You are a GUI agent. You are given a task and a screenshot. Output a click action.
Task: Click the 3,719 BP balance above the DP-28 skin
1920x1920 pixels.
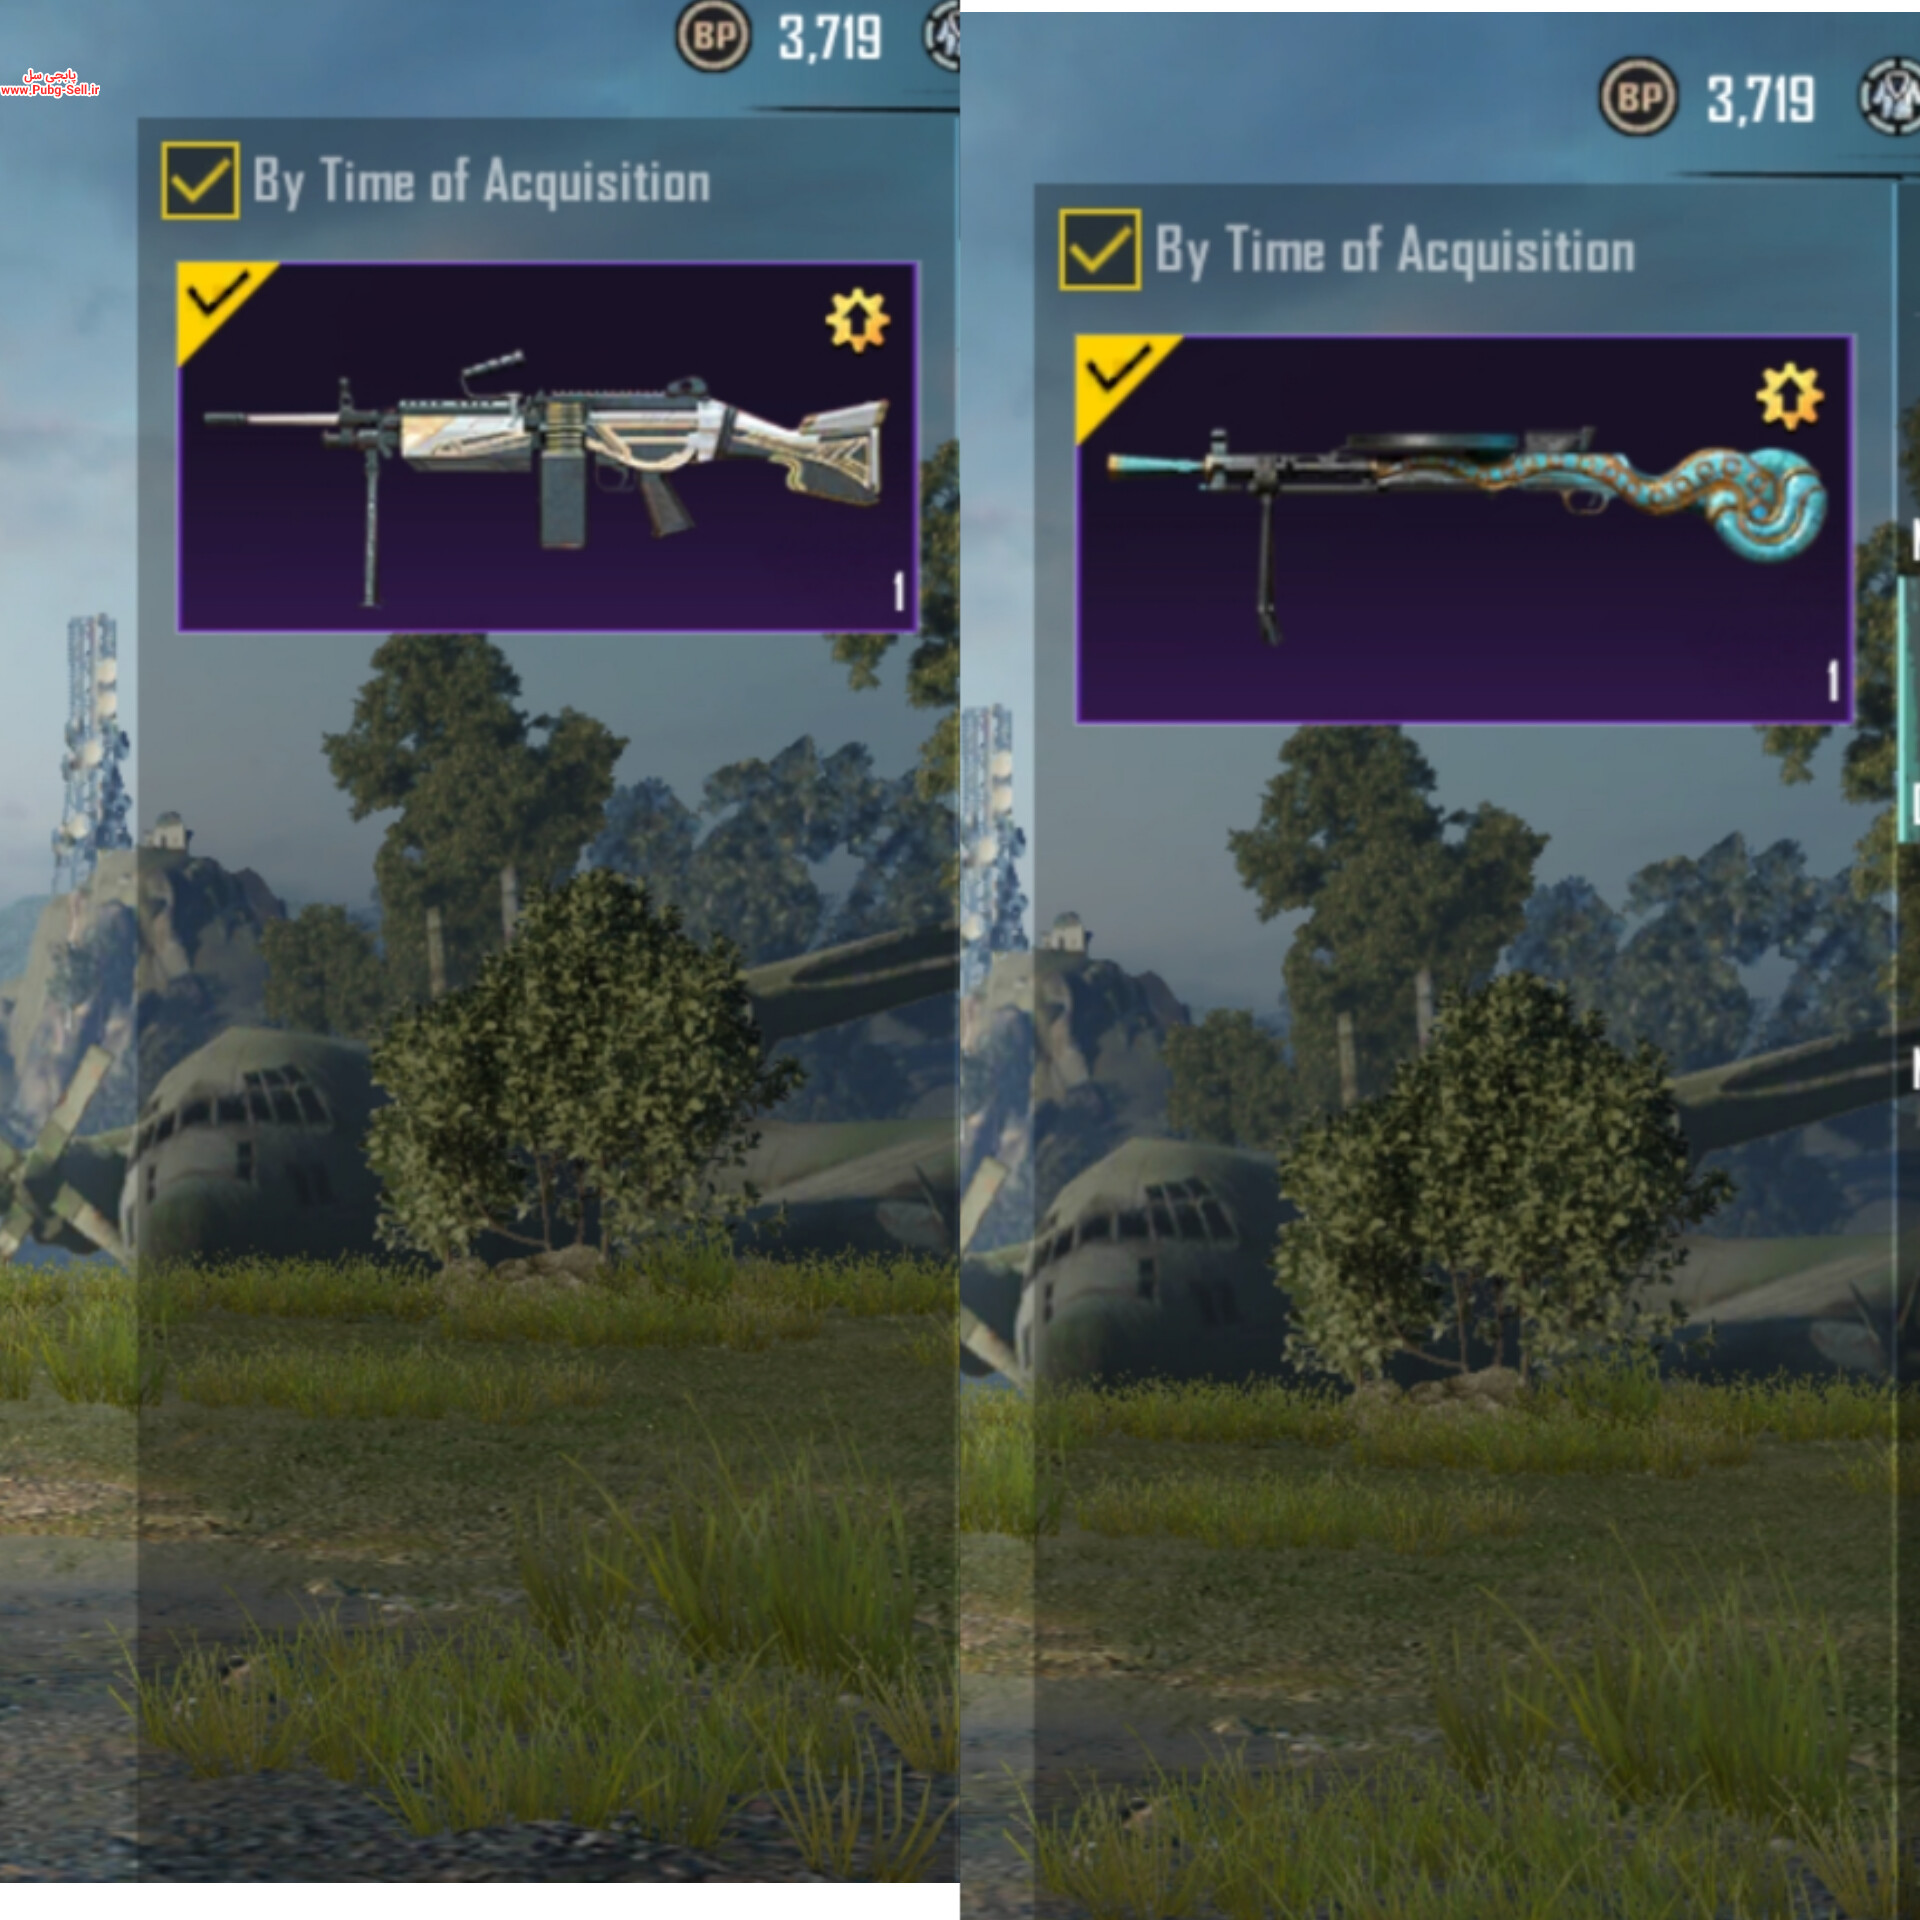click(x=1761, y=99)
